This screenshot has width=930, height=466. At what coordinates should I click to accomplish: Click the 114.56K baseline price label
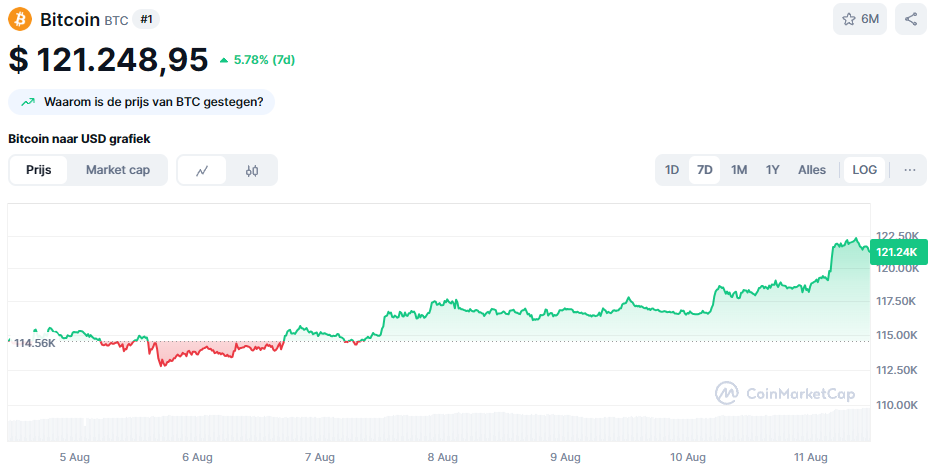tap(35, 343)
